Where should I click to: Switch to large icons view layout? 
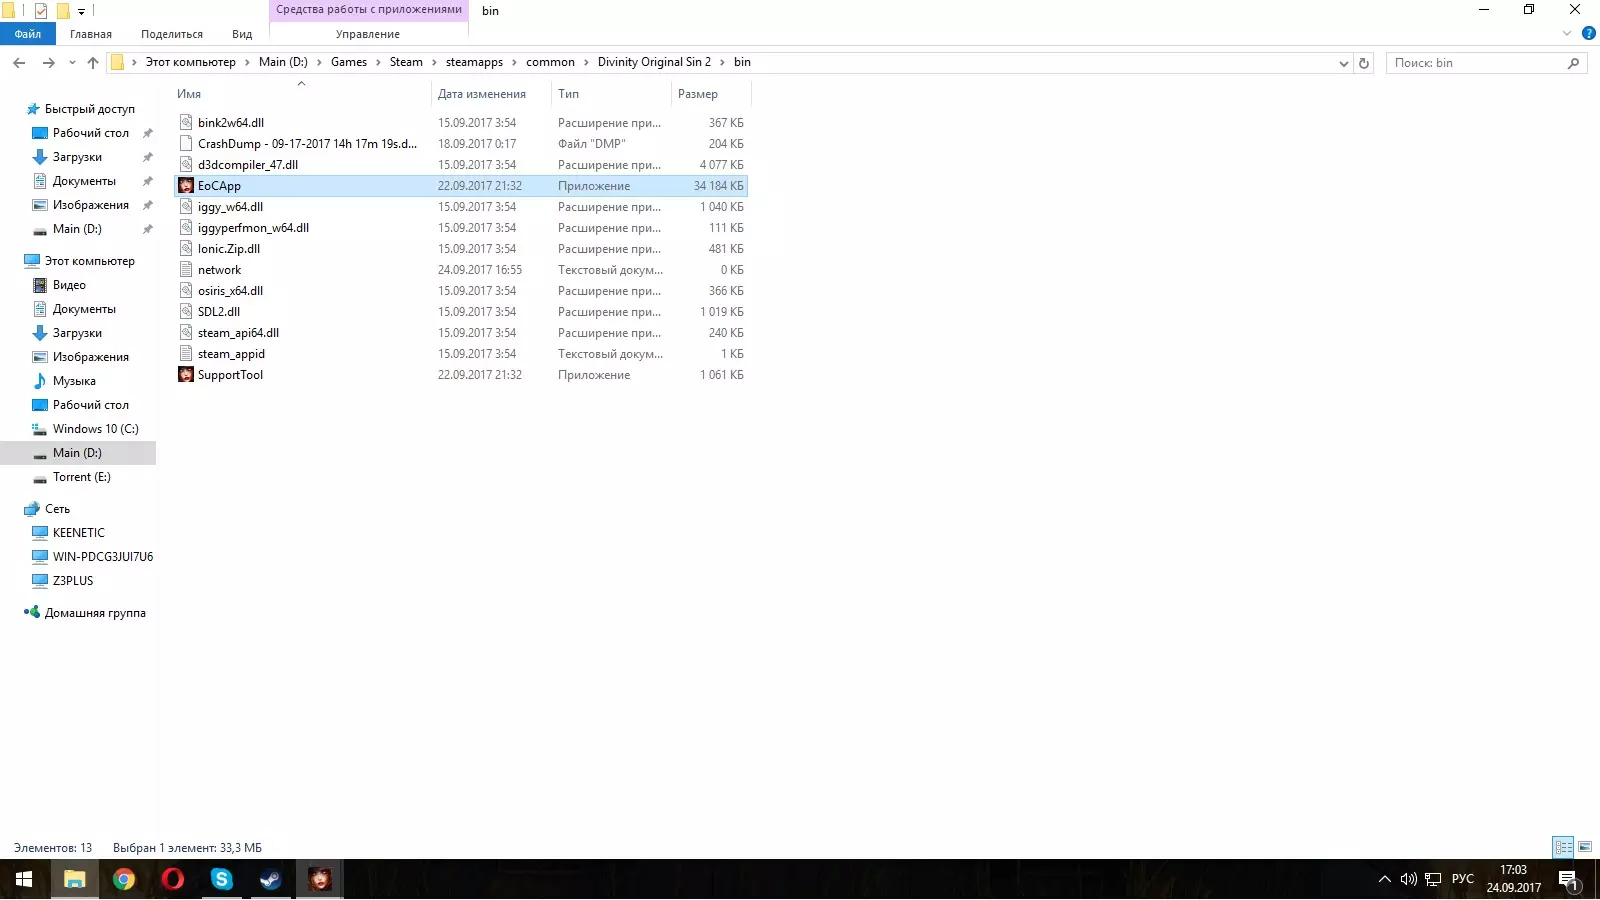pyautogui.click(x=1585, y=848)
